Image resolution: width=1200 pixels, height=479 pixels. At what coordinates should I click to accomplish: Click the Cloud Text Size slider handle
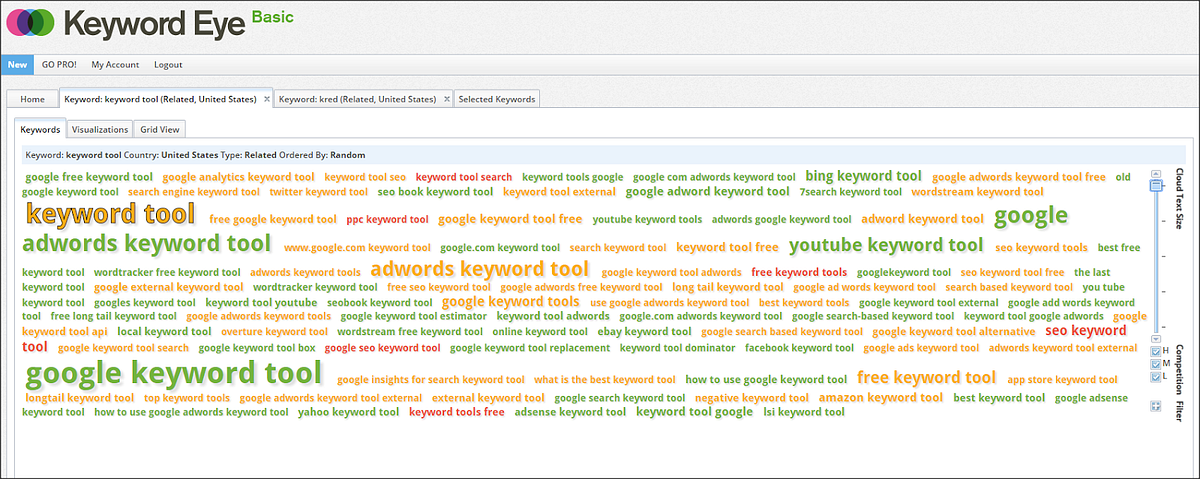pyautogui.click(x=1155, y=185)
